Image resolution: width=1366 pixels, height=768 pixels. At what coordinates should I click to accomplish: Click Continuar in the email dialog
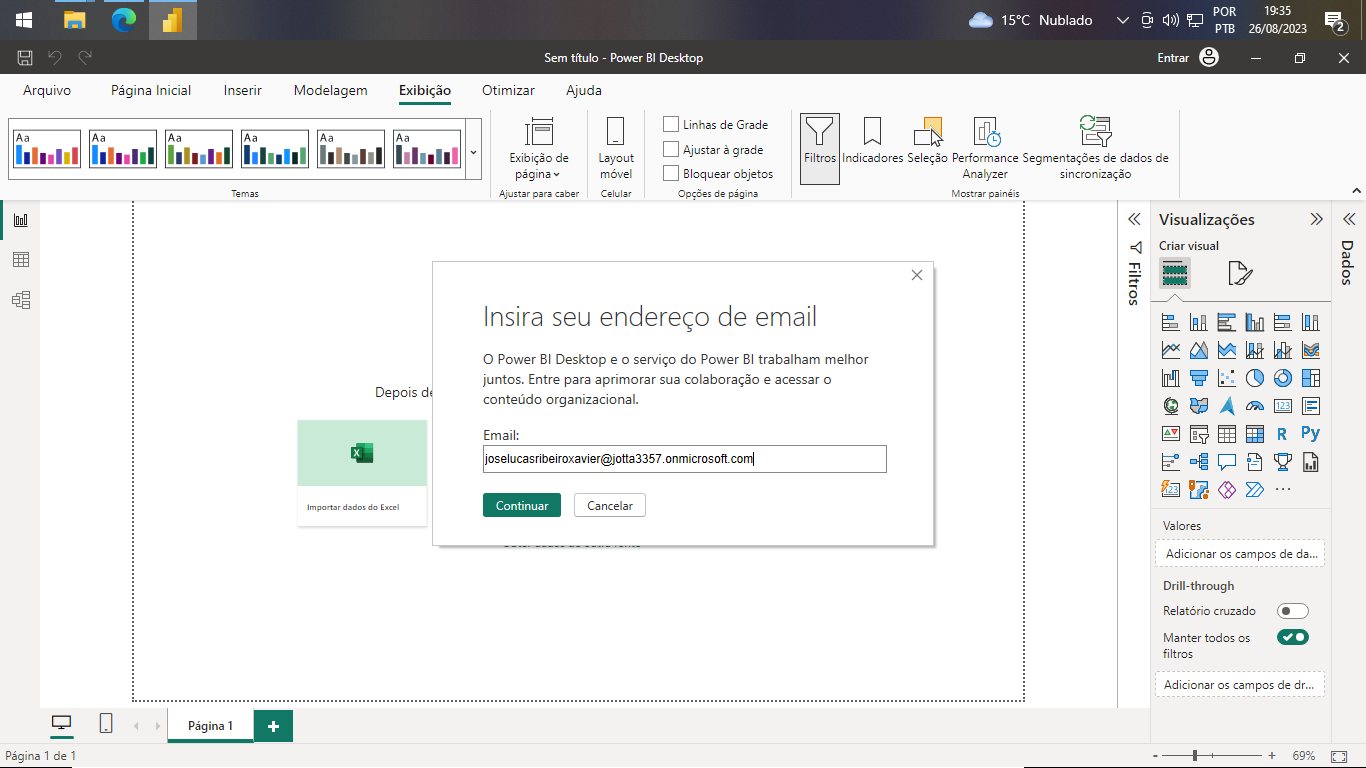pyautogui.click(x=522, y=505)
